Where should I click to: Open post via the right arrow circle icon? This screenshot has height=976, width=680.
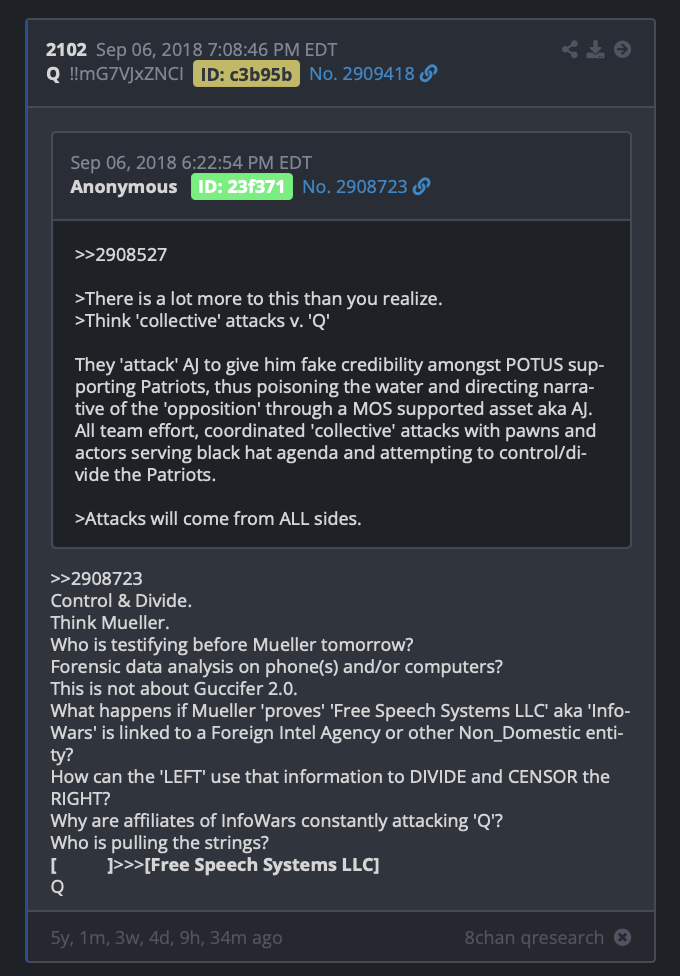(x=622, y=49)
